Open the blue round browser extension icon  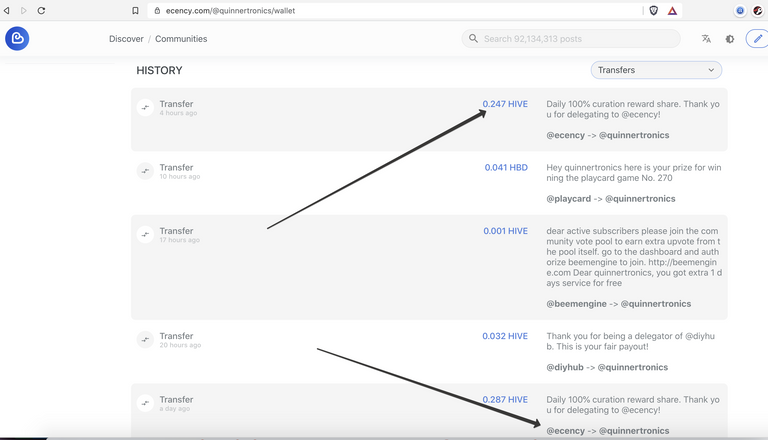(x=740, y=10)
